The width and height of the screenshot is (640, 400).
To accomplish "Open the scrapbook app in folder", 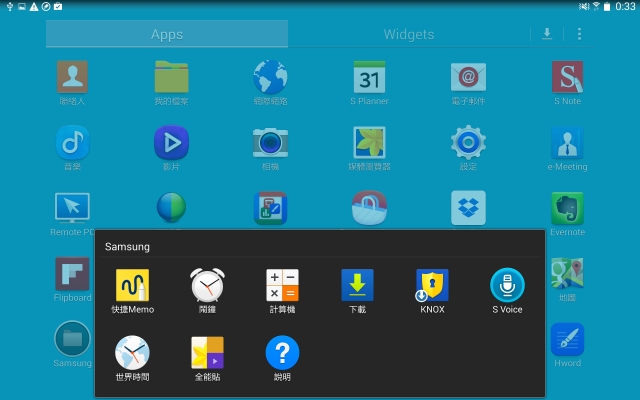I will coord(207,352).
